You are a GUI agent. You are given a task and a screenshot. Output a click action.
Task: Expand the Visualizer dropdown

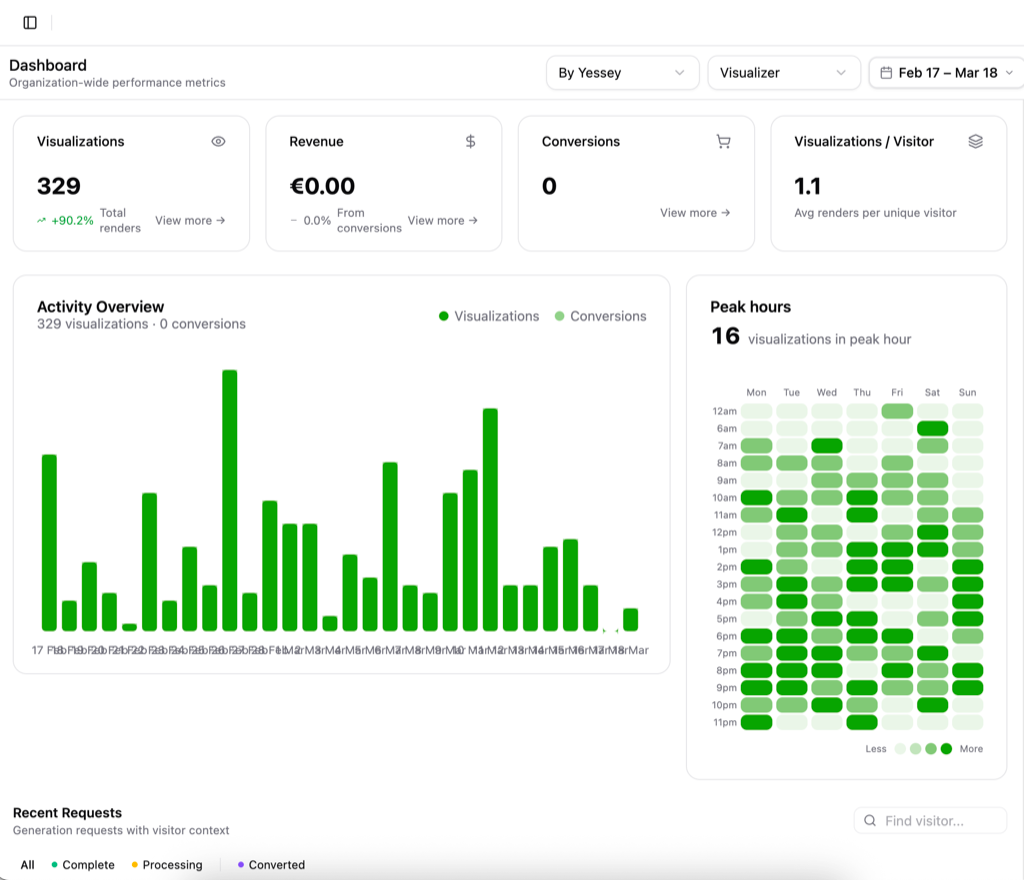783,73
